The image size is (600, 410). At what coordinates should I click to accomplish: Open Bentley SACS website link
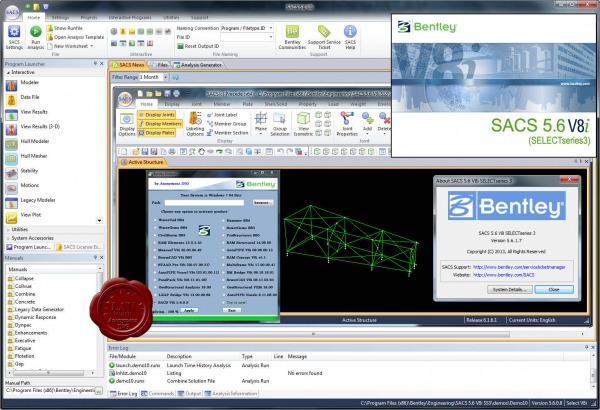[504, 275]
